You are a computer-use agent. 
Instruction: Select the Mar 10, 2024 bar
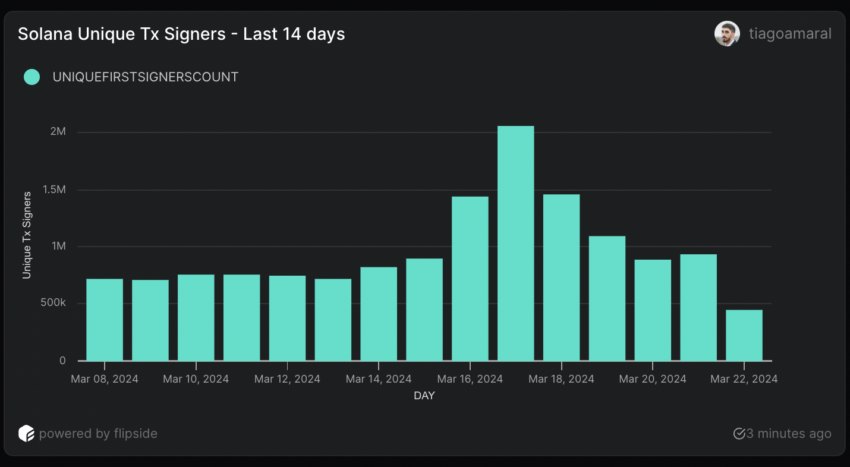196,318
